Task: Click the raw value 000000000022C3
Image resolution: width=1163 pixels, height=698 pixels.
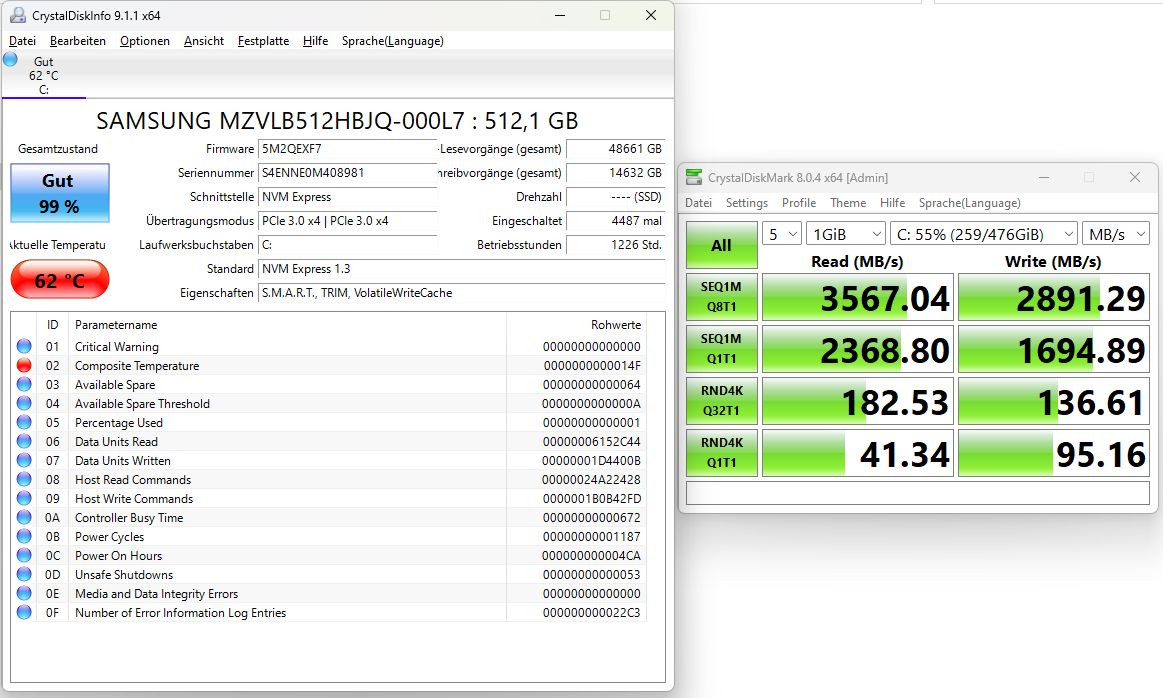Action: (592, 613)
